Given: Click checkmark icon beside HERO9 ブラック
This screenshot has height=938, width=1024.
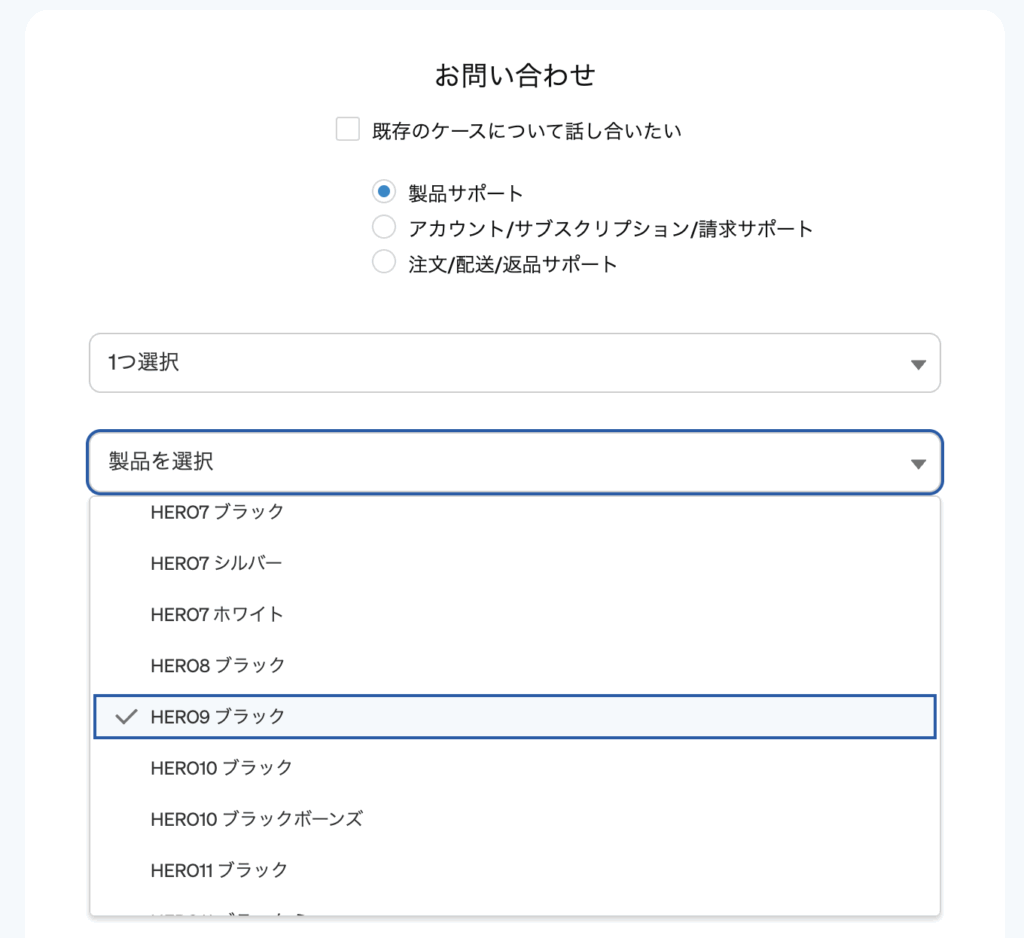Looking at the screenshot, I should (126, 717).
